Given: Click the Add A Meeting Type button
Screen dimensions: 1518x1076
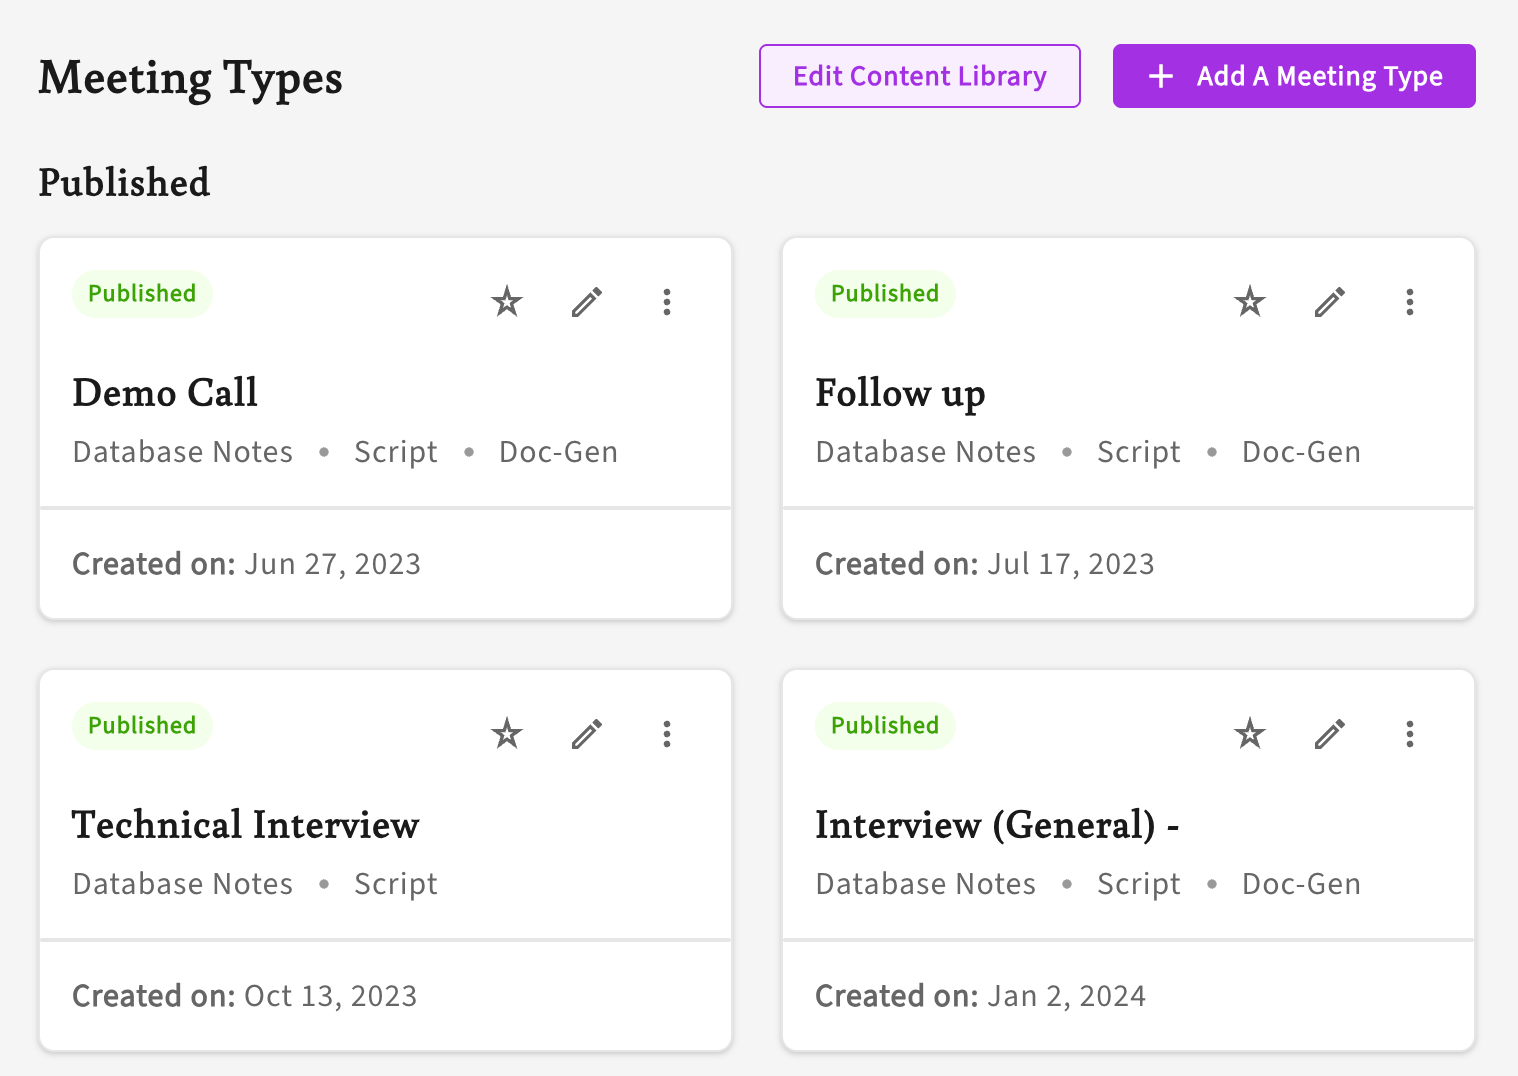Looking at the screenshot, I should pos(1294,75).
